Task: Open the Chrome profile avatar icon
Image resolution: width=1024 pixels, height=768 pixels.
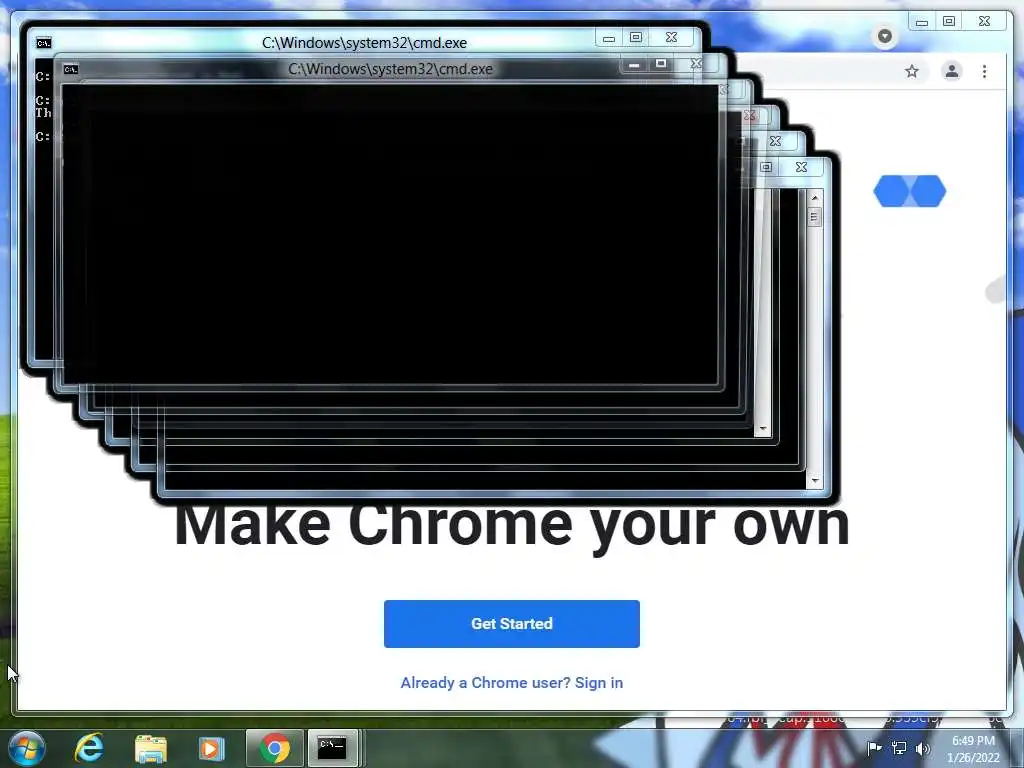Action: coord(952,71)
